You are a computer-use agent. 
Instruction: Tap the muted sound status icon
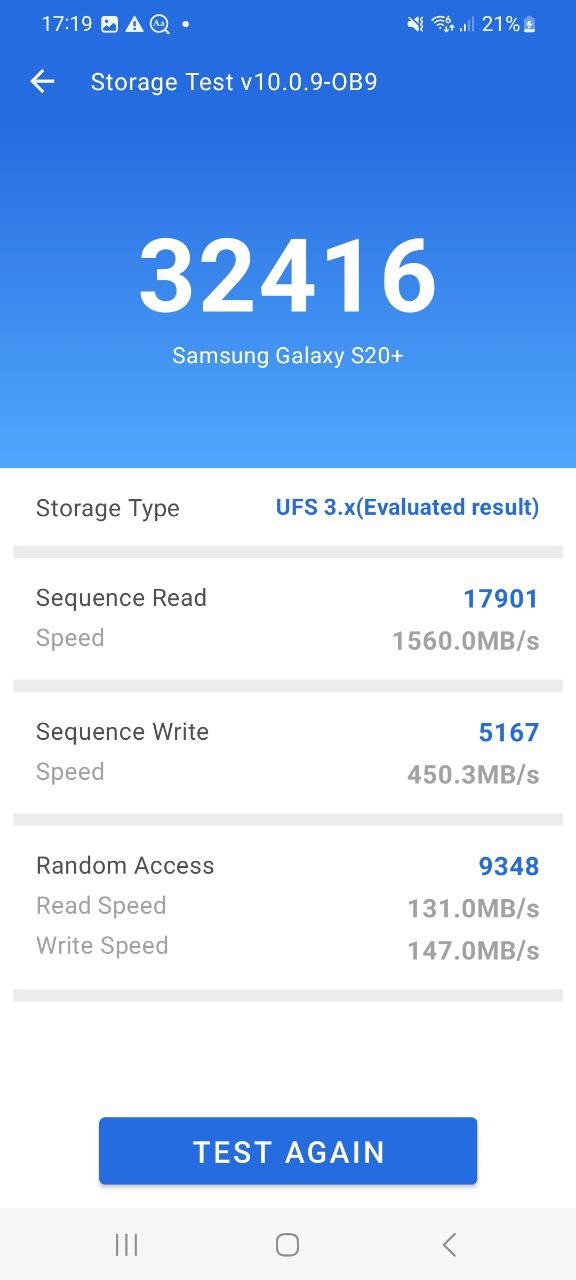(x=415, y=24)
